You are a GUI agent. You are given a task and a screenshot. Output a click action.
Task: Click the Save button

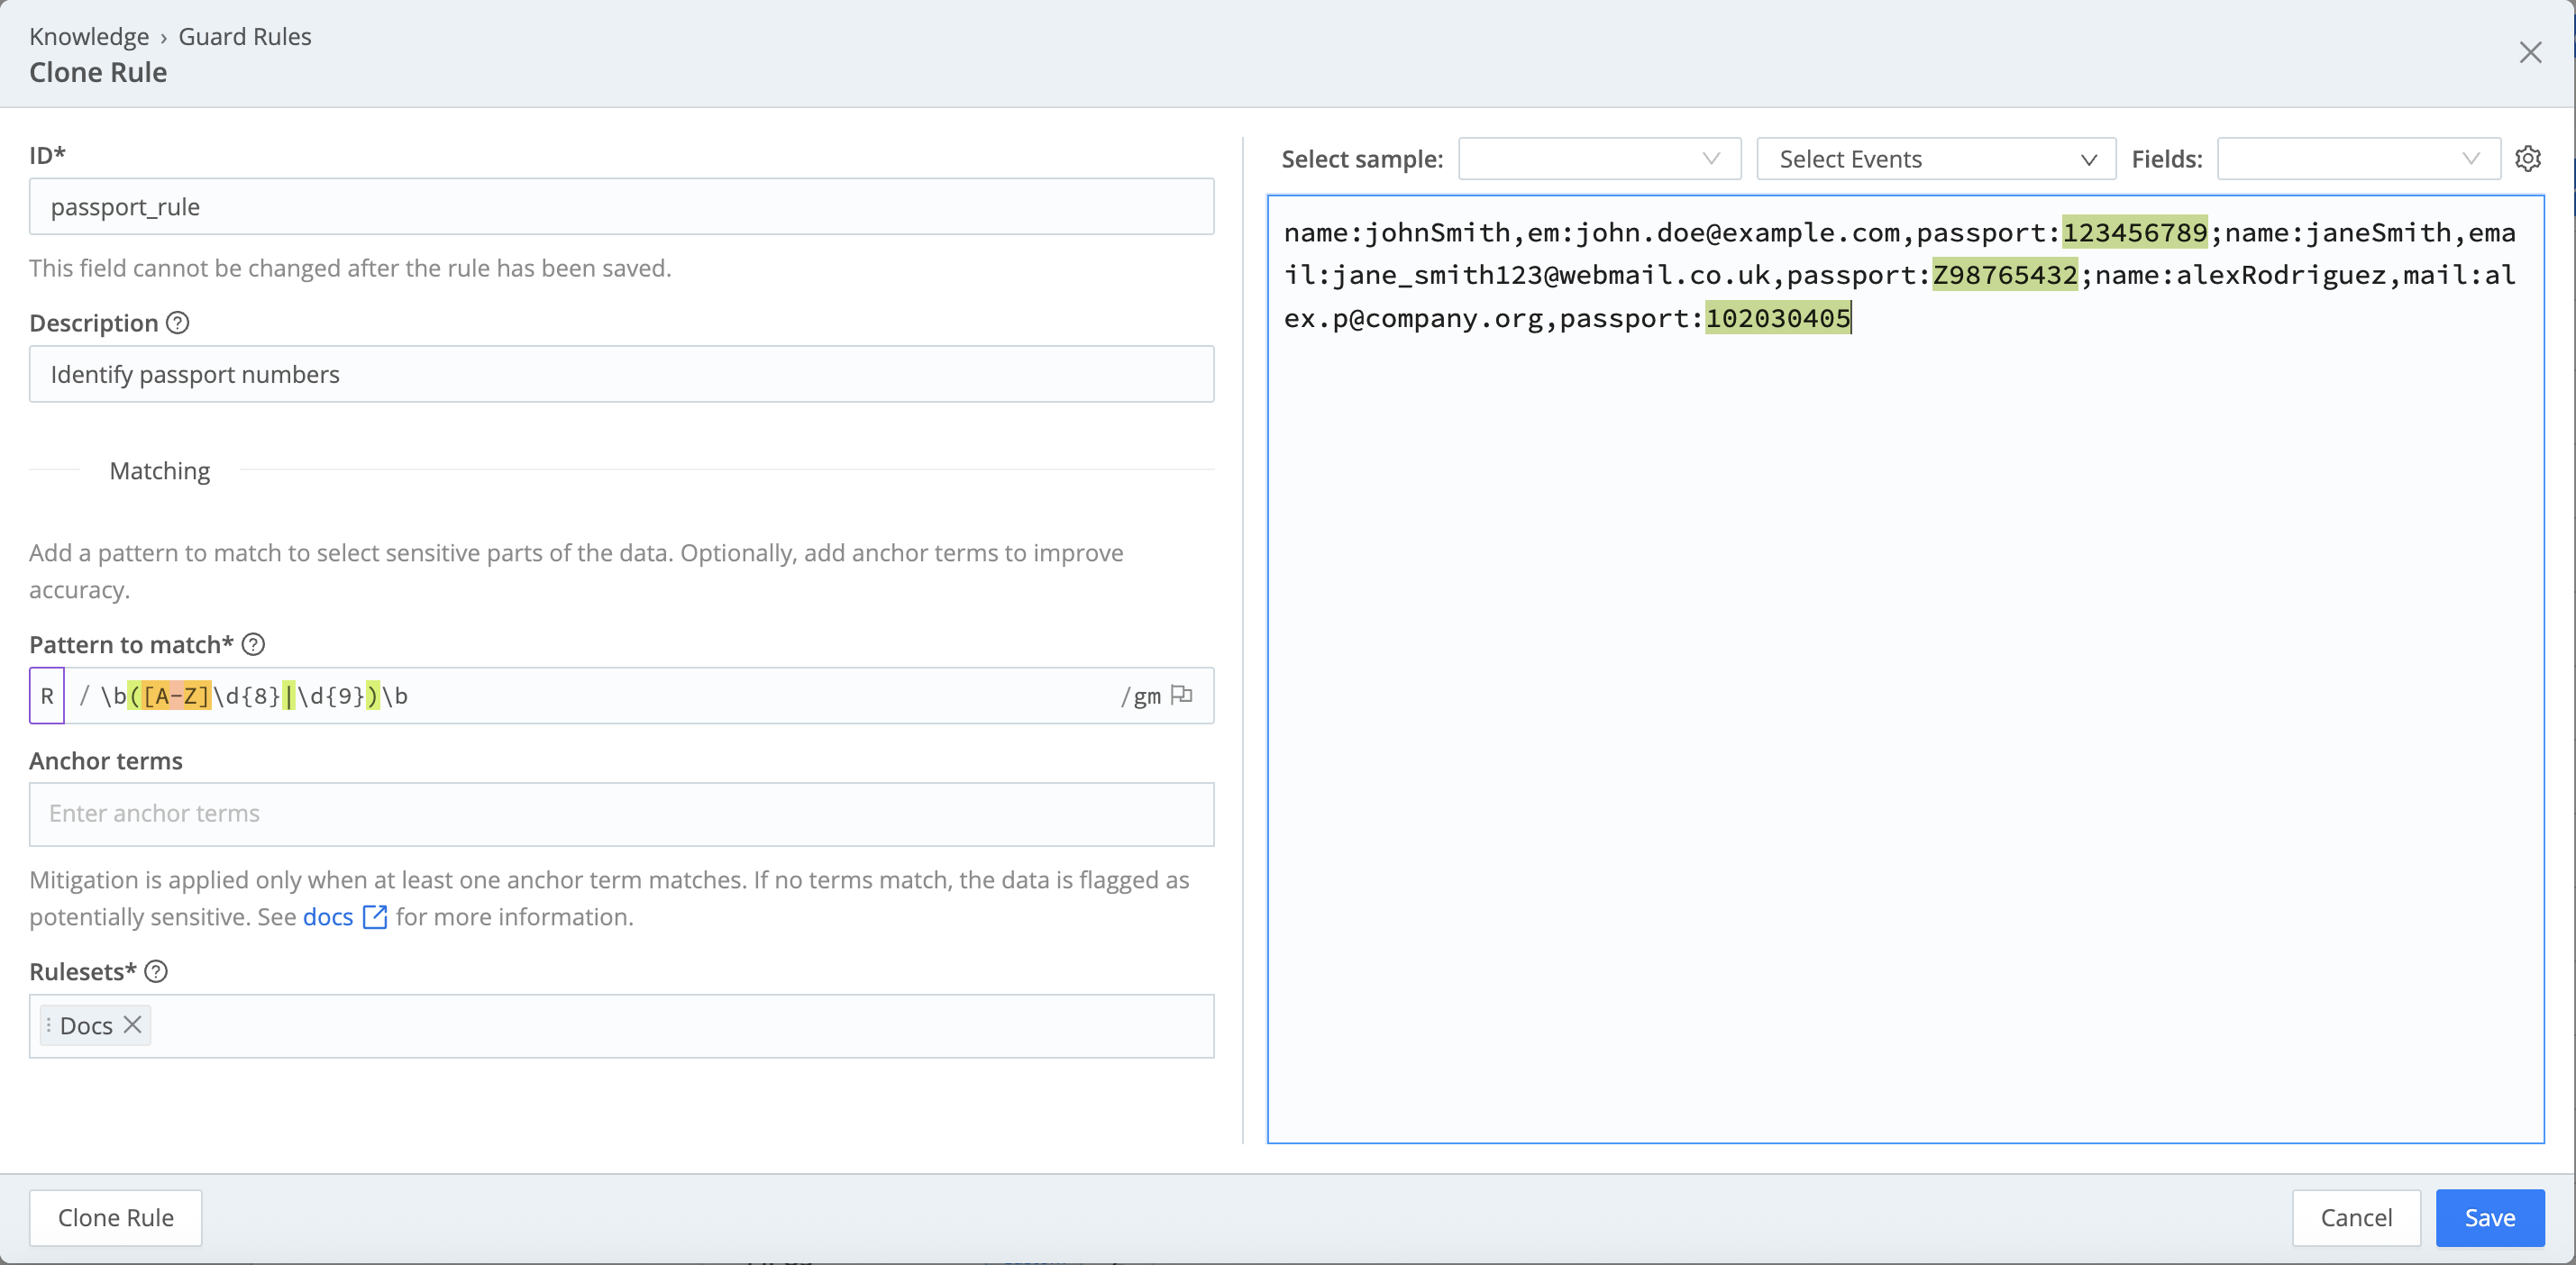pyautogui.click(x=2489, y=1217)
